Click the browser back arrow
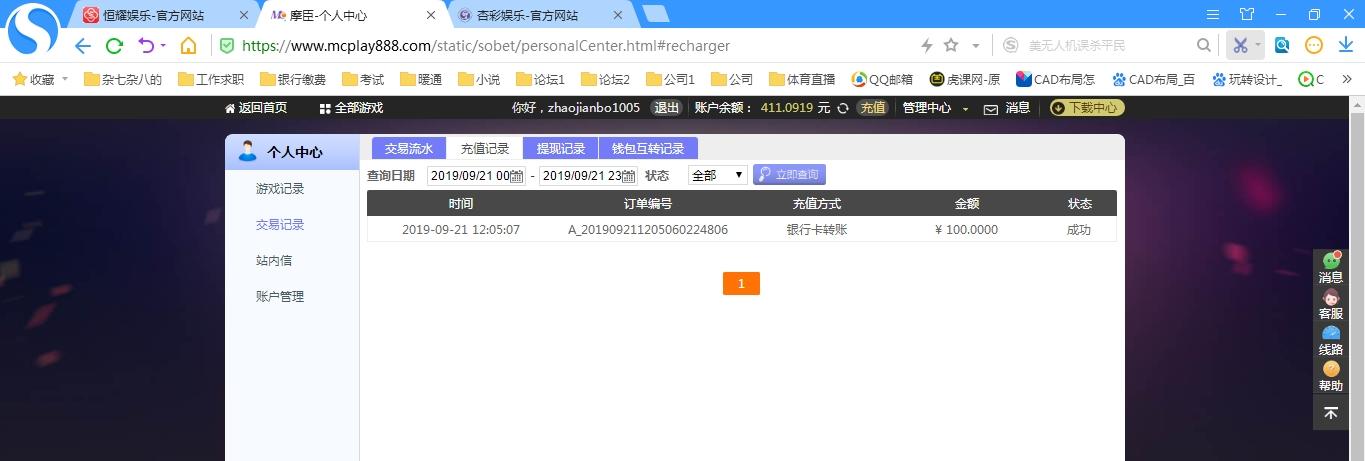Image resolution: width=1365 pixels, height=461 pixels. pyautogui.click(x=83, y=46)
